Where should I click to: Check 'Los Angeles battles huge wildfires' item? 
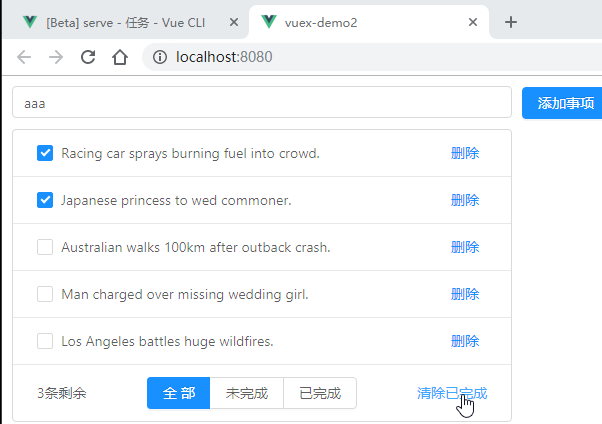point(45,341)
